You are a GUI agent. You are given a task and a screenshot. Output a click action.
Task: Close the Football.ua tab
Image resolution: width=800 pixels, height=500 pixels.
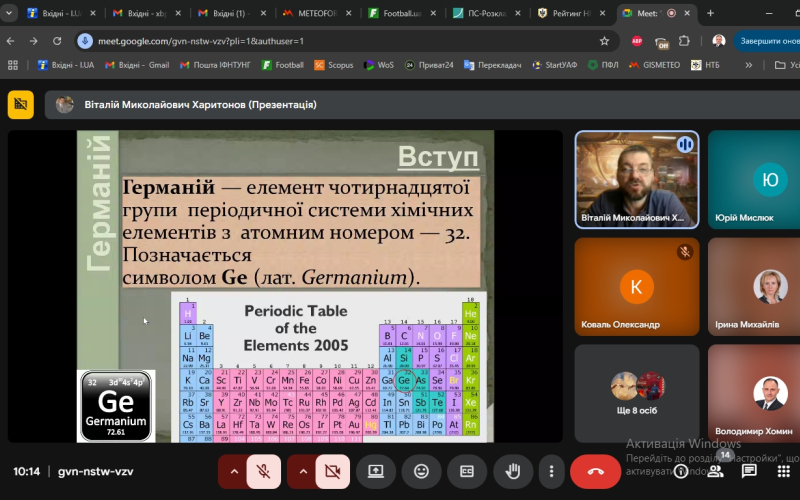[x=433, y=13]
